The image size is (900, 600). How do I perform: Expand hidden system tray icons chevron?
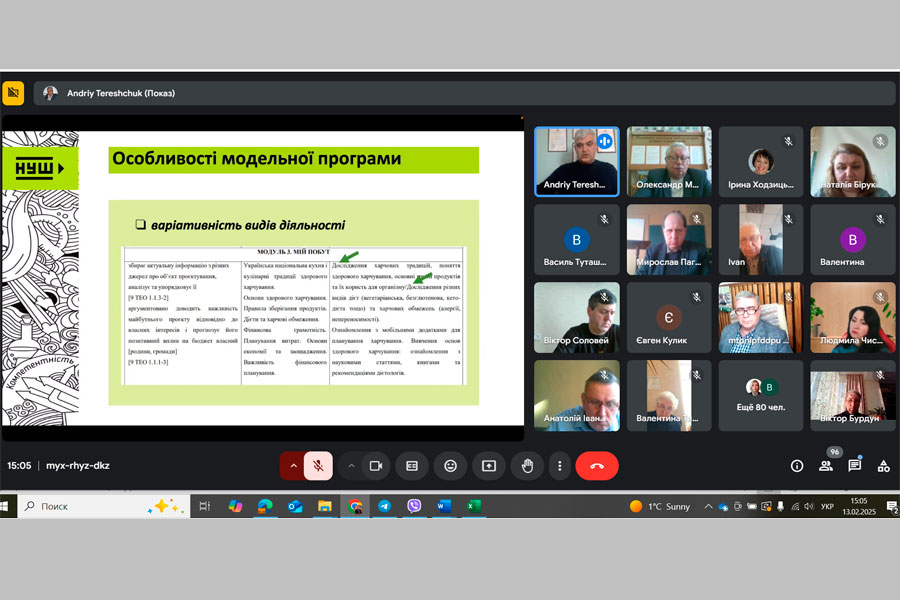point(708,506)
